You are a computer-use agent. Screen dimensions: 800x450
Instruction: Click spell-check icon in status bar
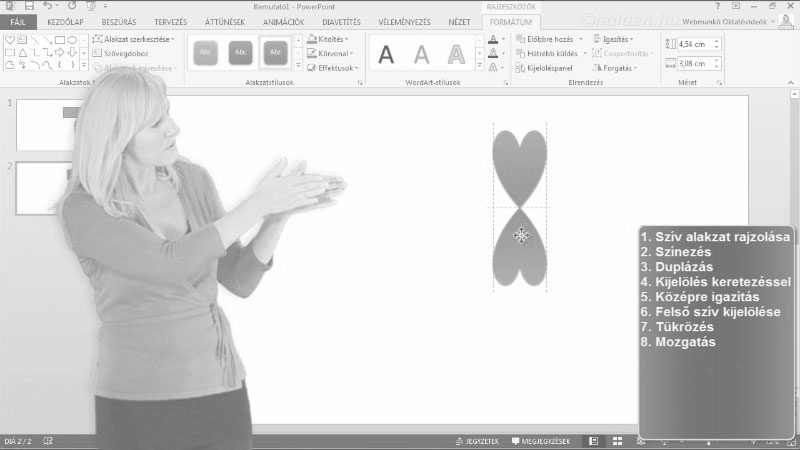click(x=48, y=441)
